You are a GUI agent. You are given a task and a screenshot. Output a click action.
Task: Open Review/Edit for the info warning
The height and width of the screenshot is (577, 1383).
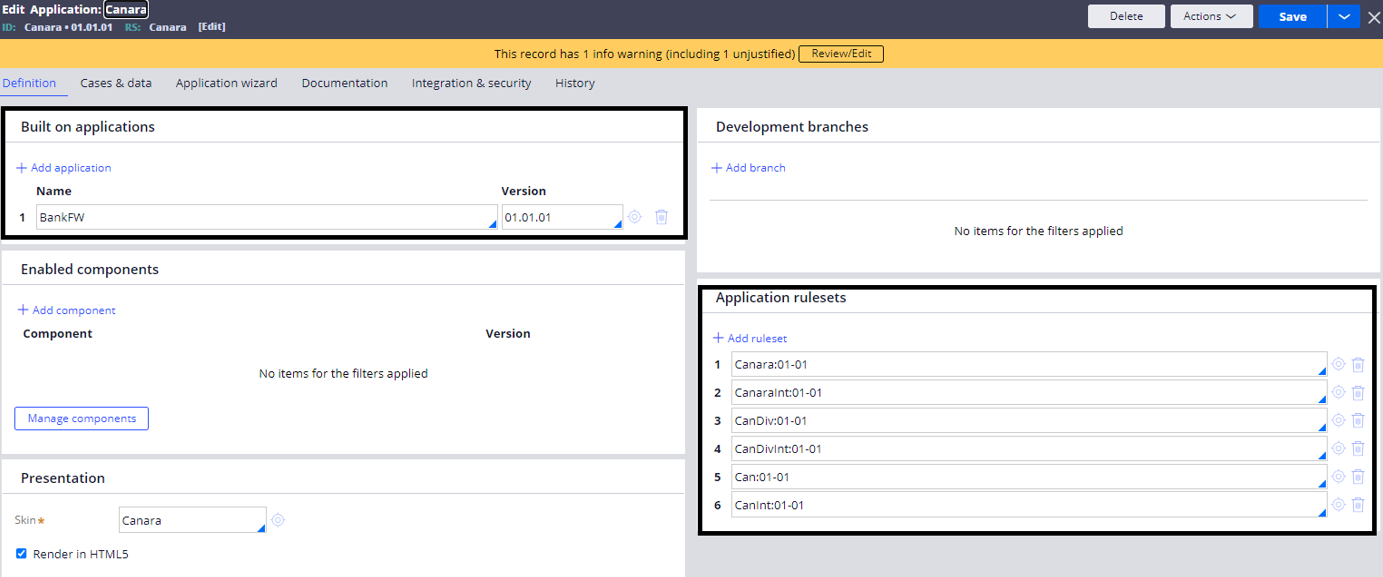click(841, 53)
